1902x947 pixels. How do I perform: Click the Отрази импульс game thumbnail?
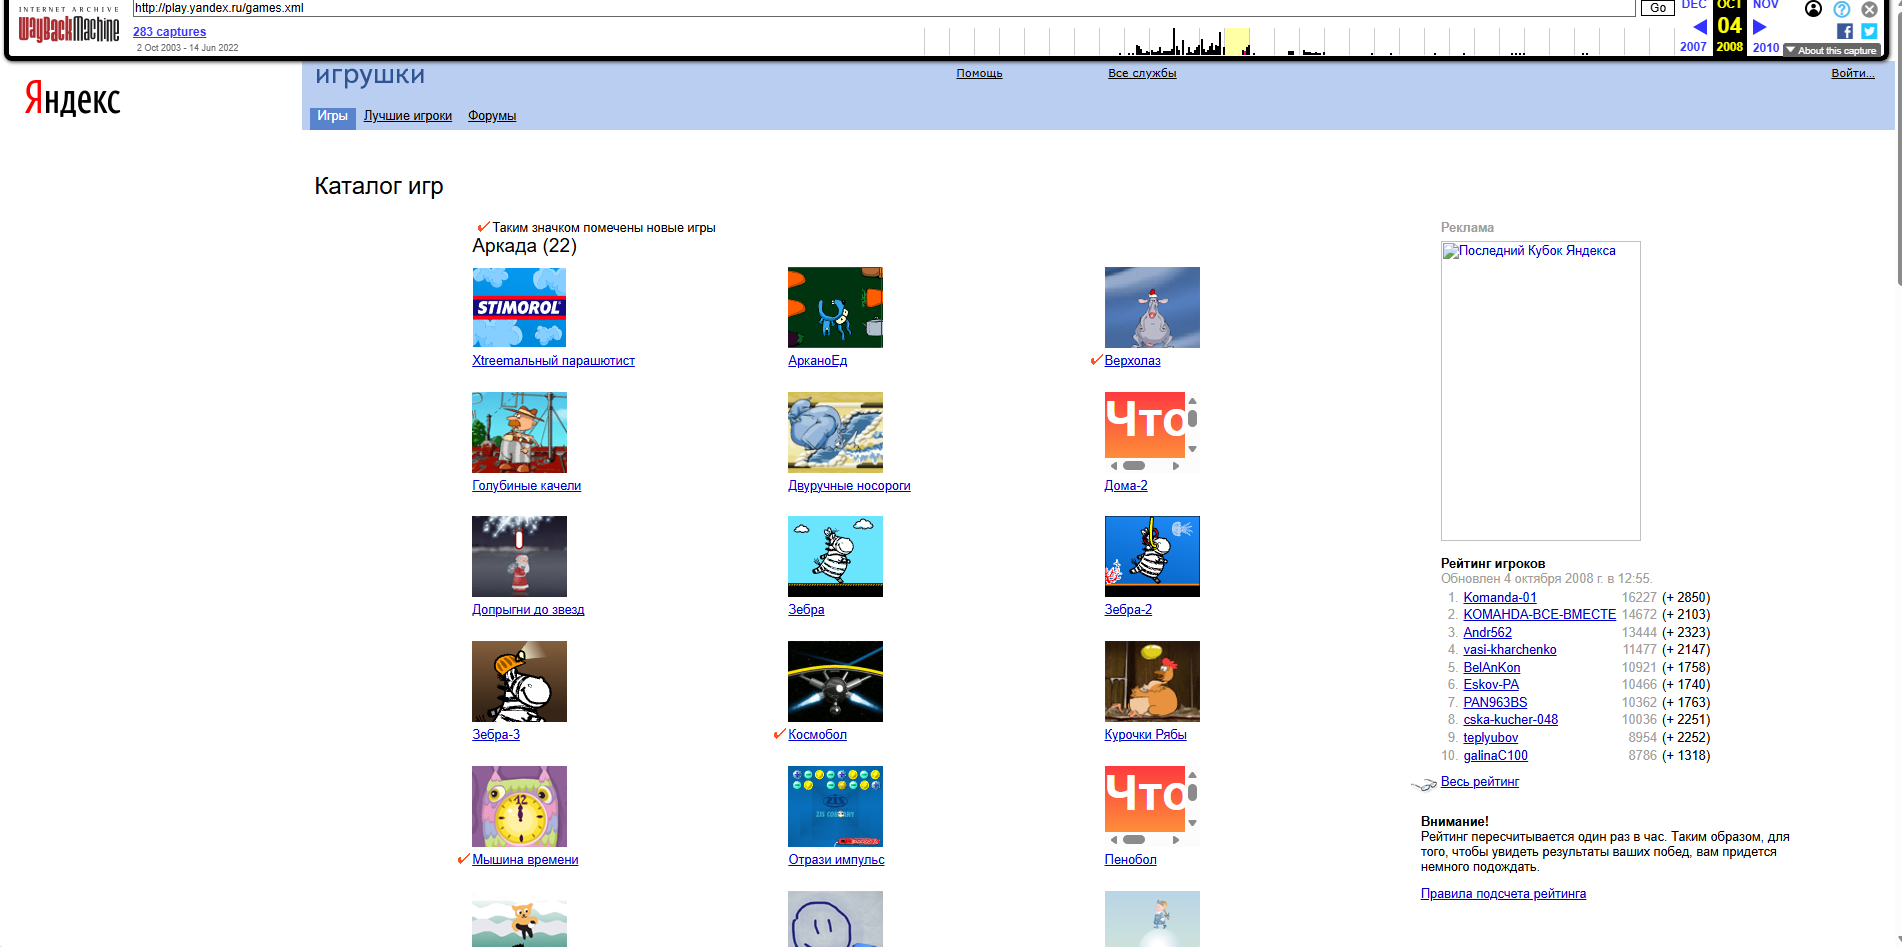click(x=835, y=806)
